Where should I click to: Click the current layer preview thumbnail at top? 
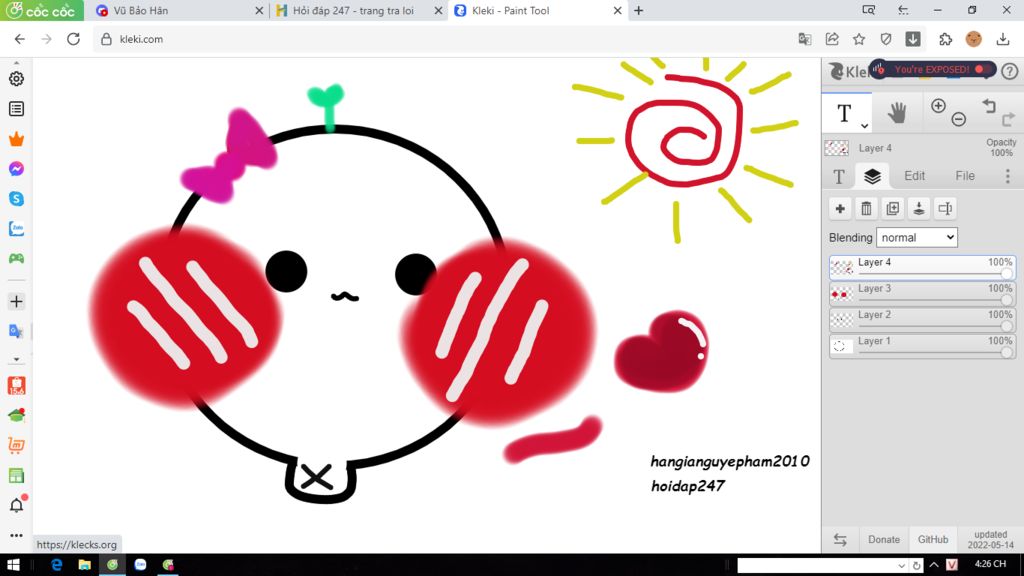(837, 148)
